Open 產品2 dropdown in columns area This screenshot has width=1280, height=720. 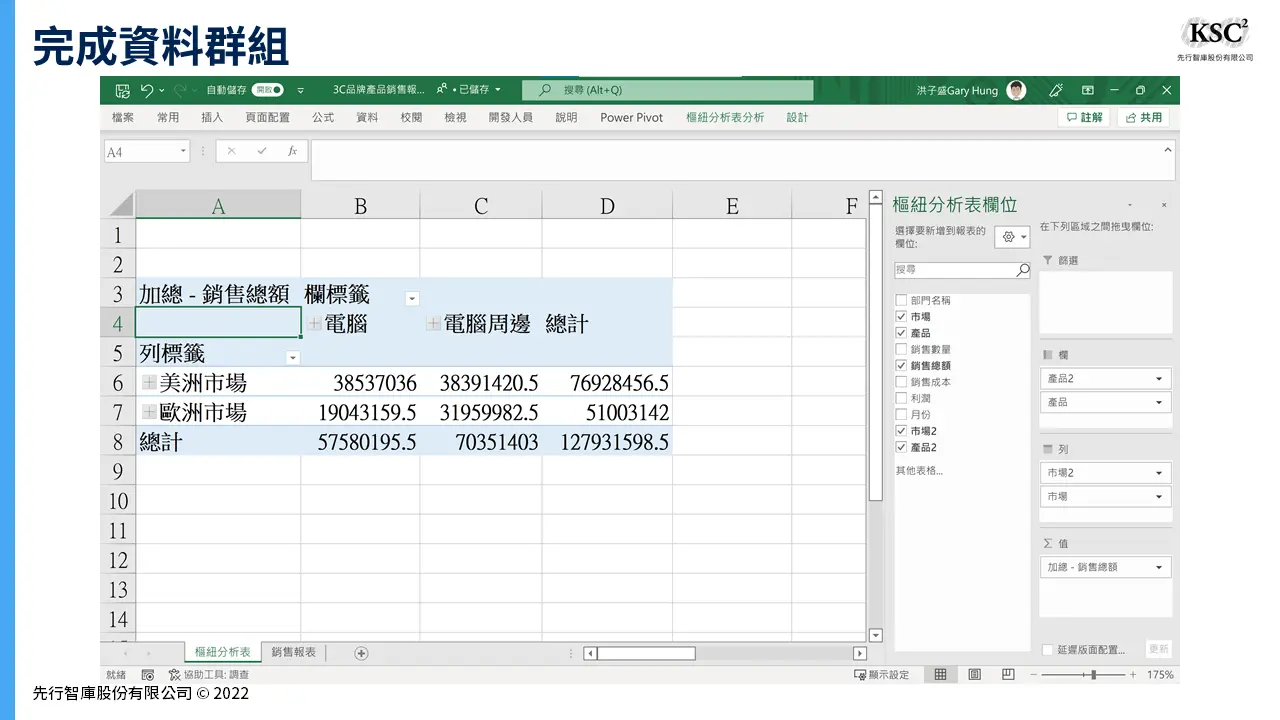(1159, 379)
